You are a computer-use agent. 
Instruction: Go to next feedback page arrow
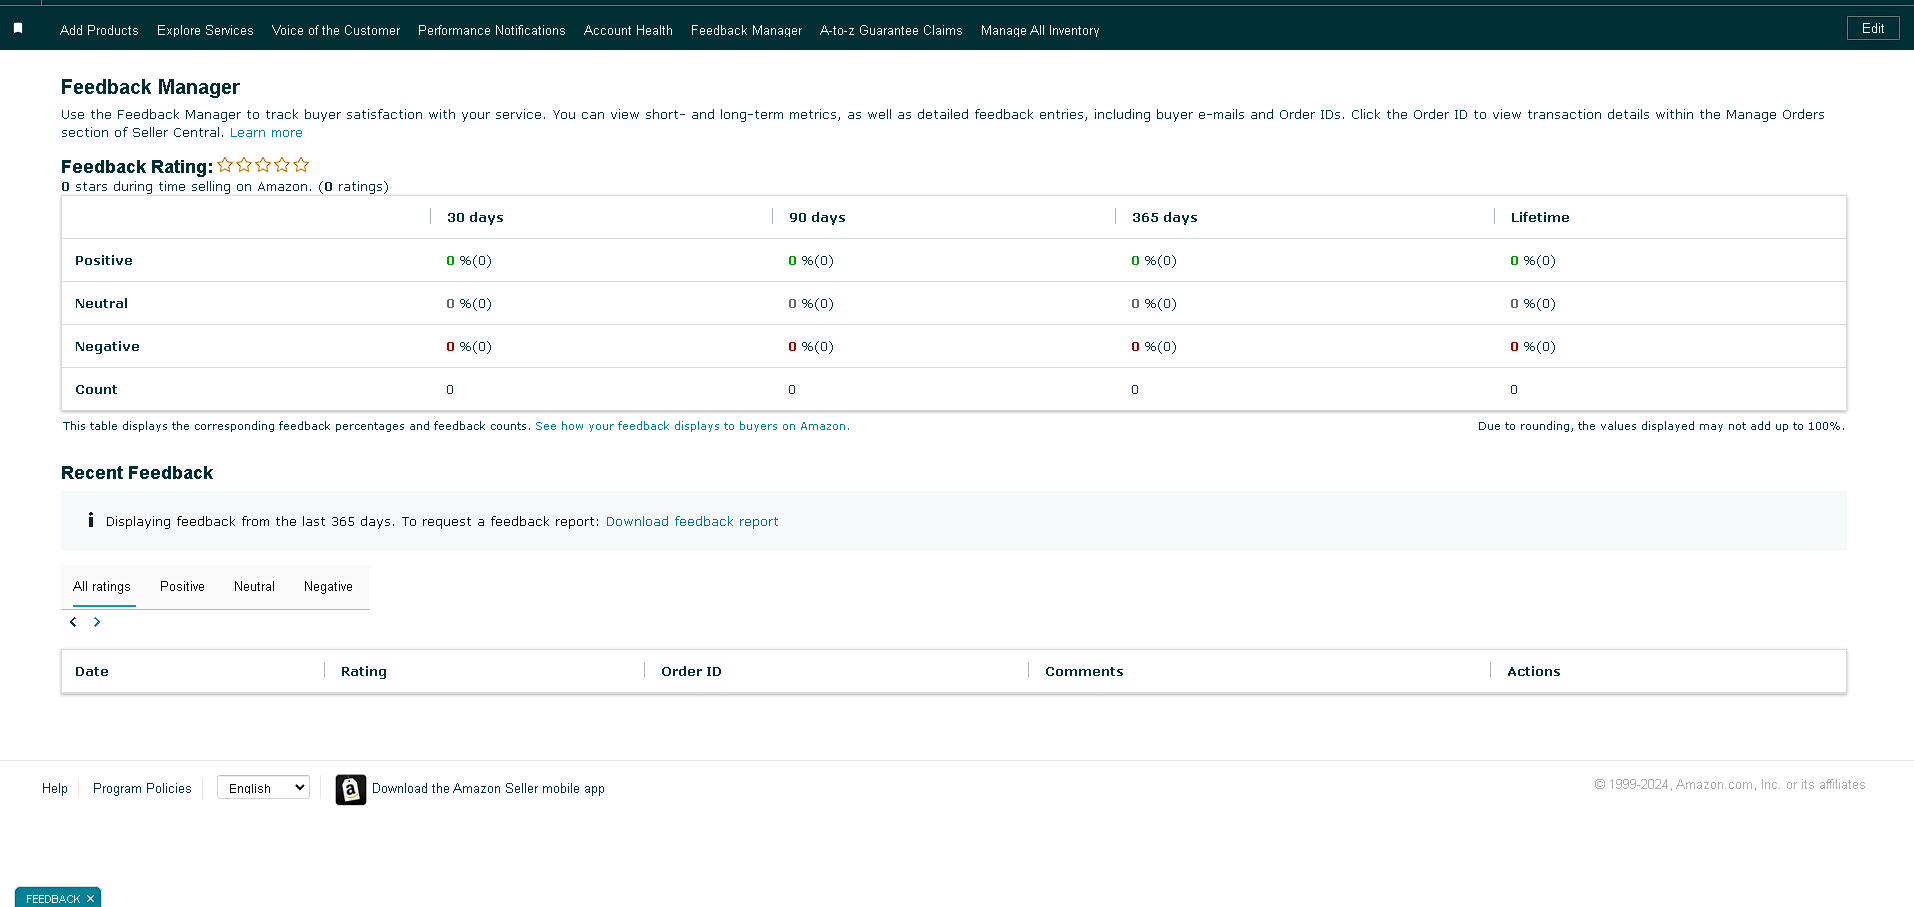click(x=97, y=622)
